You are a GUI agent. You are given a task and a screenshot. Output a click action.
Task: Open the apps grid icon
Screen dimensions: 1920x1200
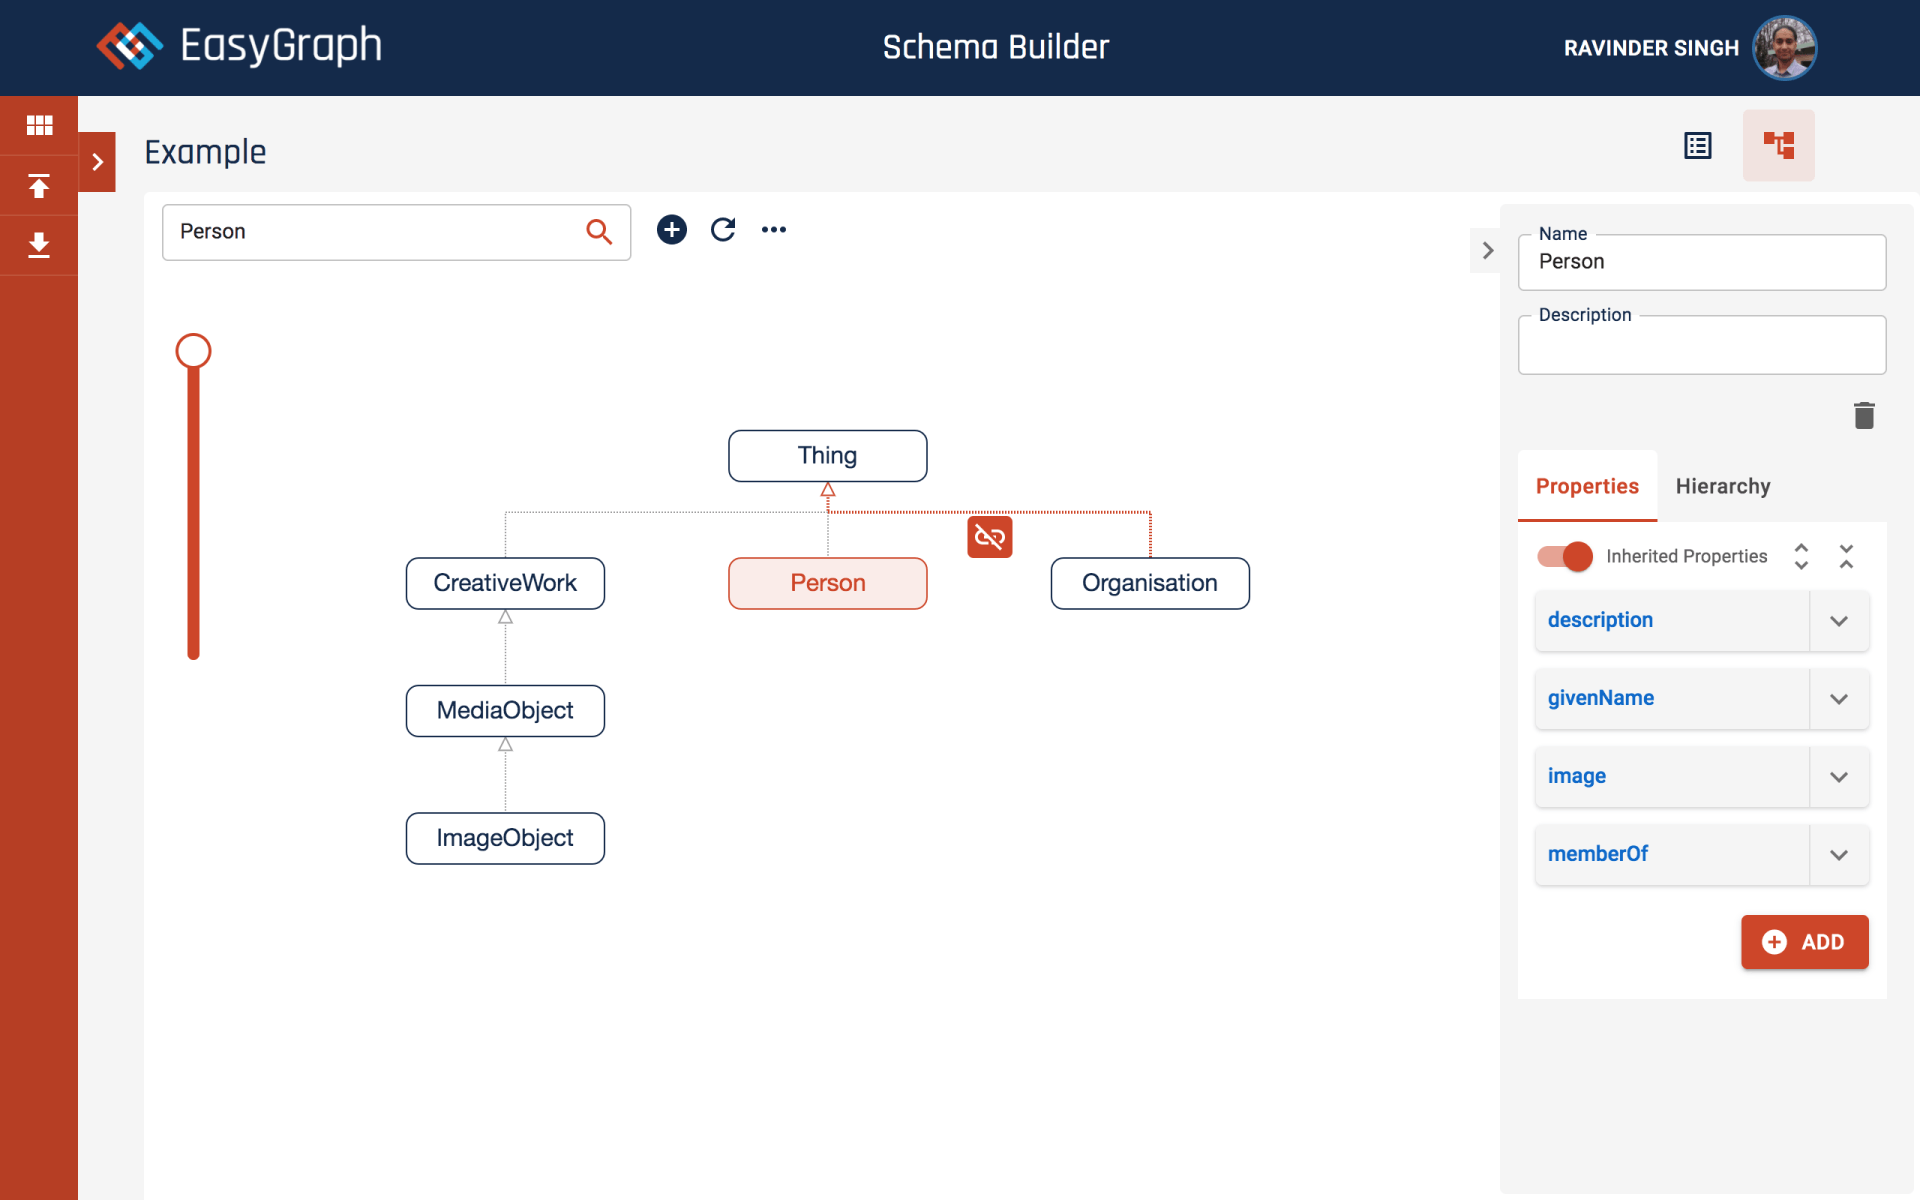pos(39,125)
